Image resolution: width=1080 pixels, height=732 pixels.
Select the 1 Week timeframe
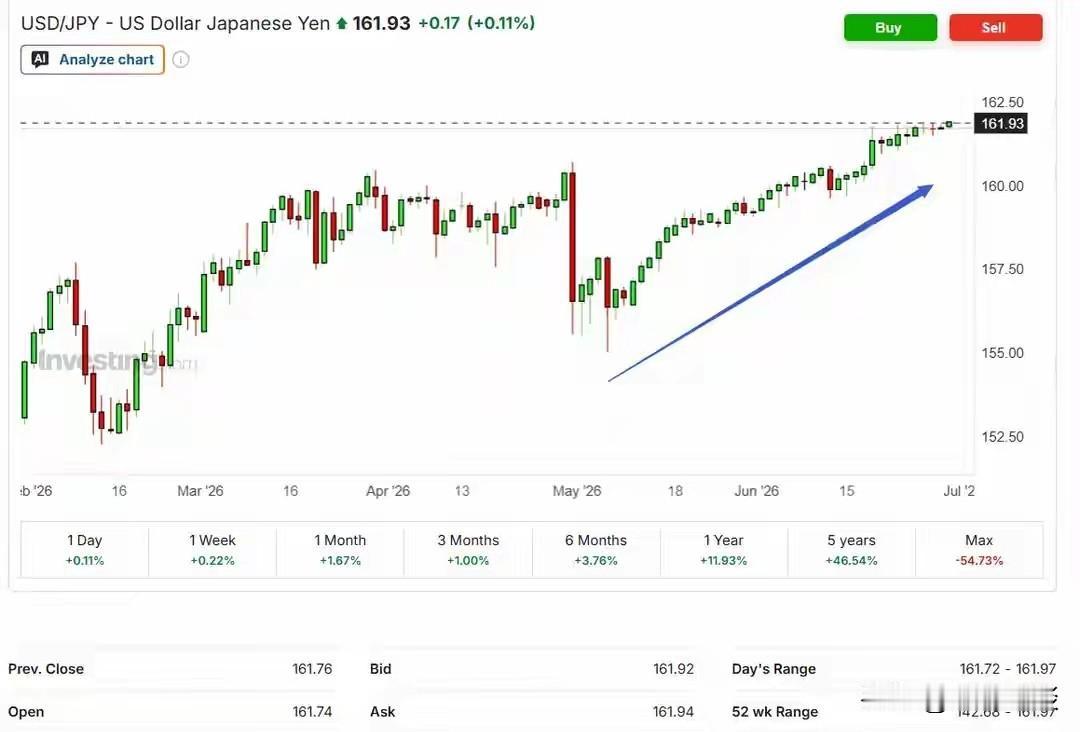click(212, 550)
